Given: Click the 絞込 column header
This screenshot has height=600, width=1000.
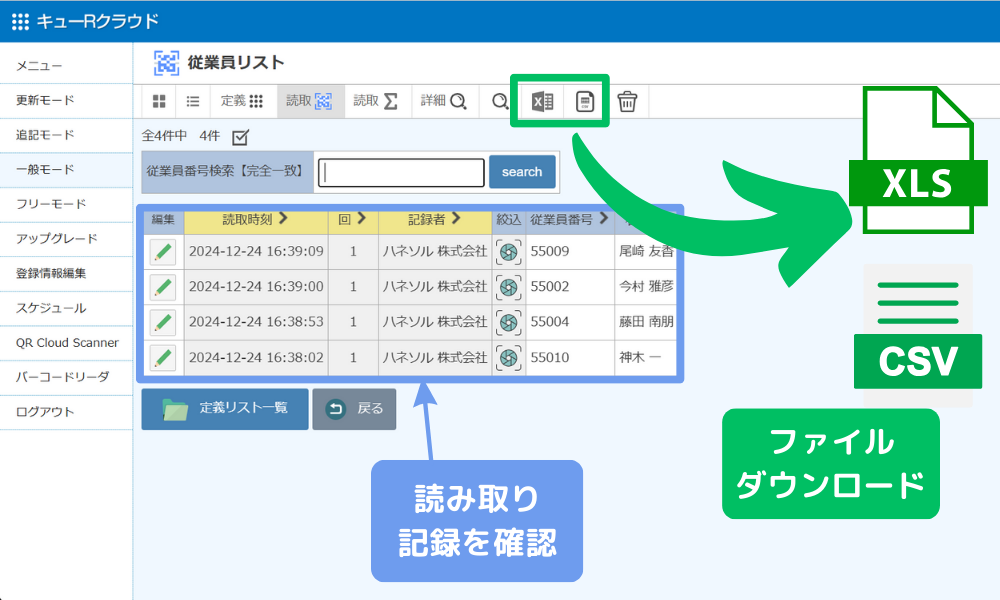Looking at the screenshot, I should pyautogui.click(x=509, y=220).
